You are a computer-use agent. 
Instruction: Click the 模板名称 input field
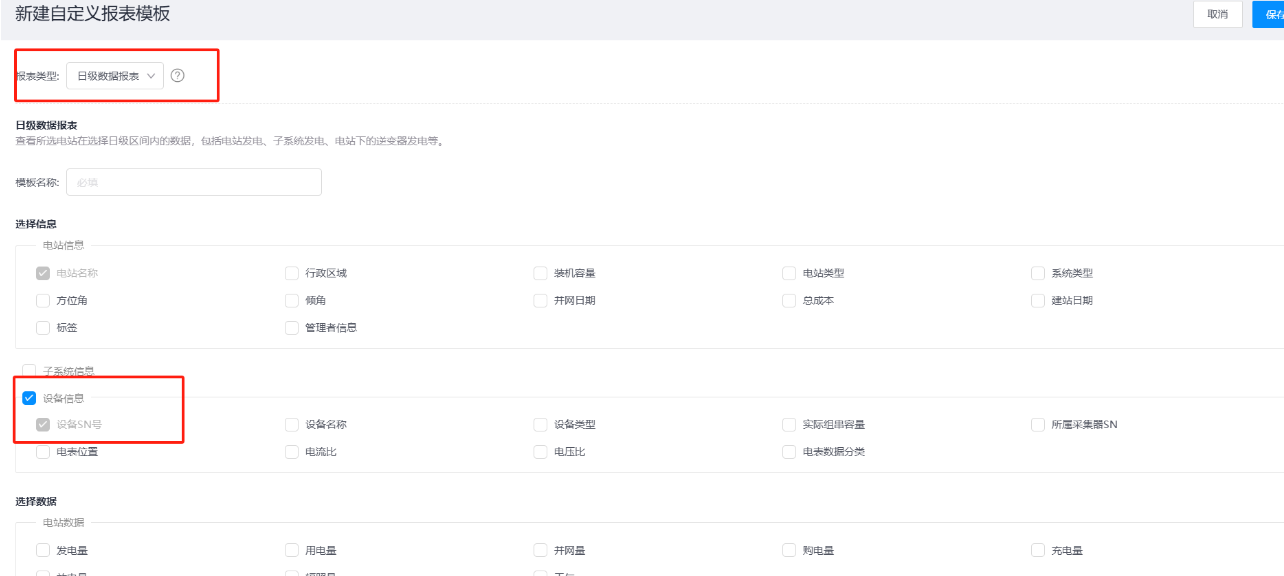(x=193, y=182)
